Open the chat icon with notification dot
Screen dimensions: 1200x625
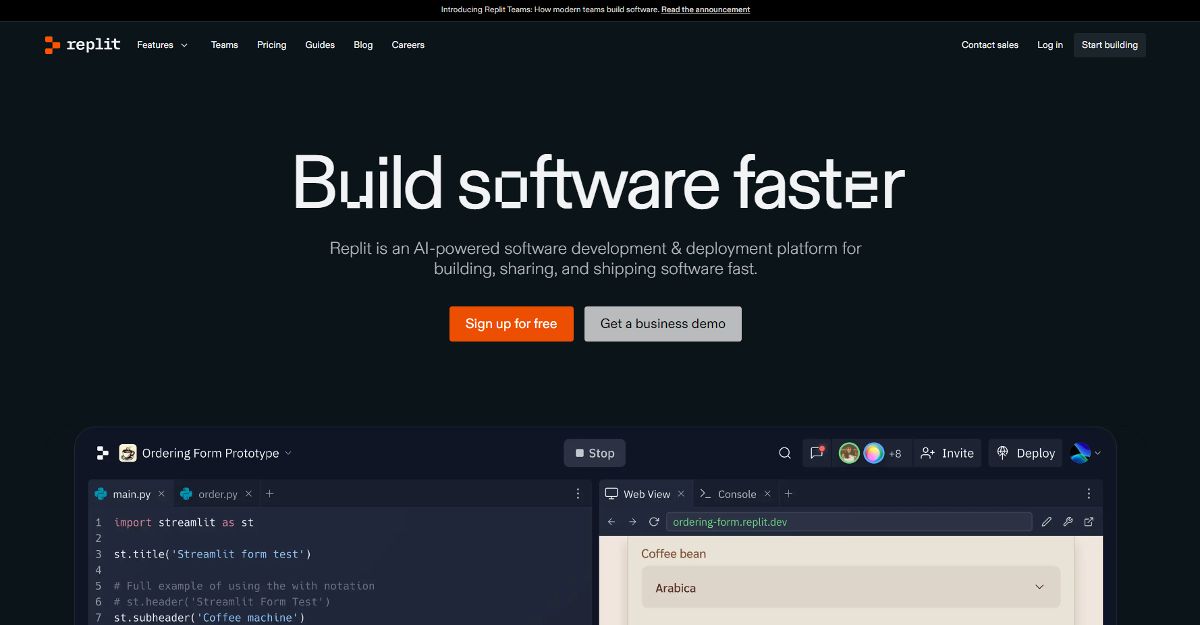coord(817,453)
